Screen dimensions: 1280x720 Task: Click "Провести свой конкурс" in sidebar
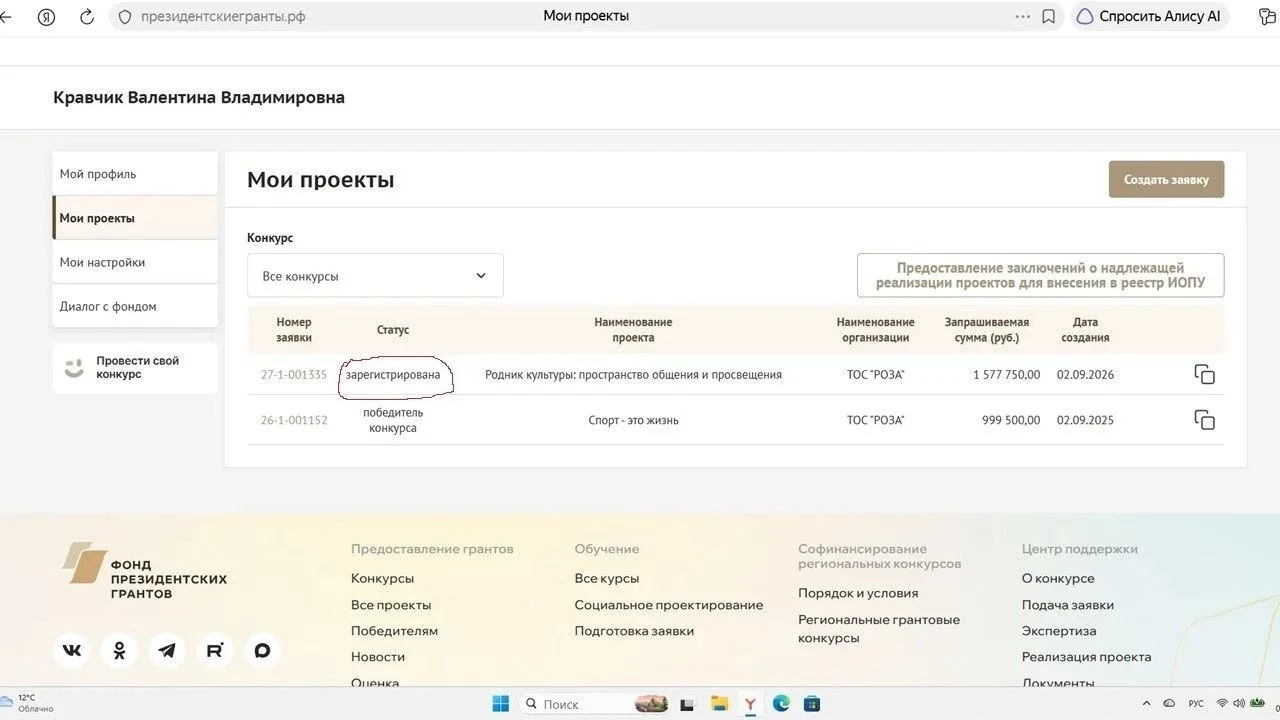point(135,368)
